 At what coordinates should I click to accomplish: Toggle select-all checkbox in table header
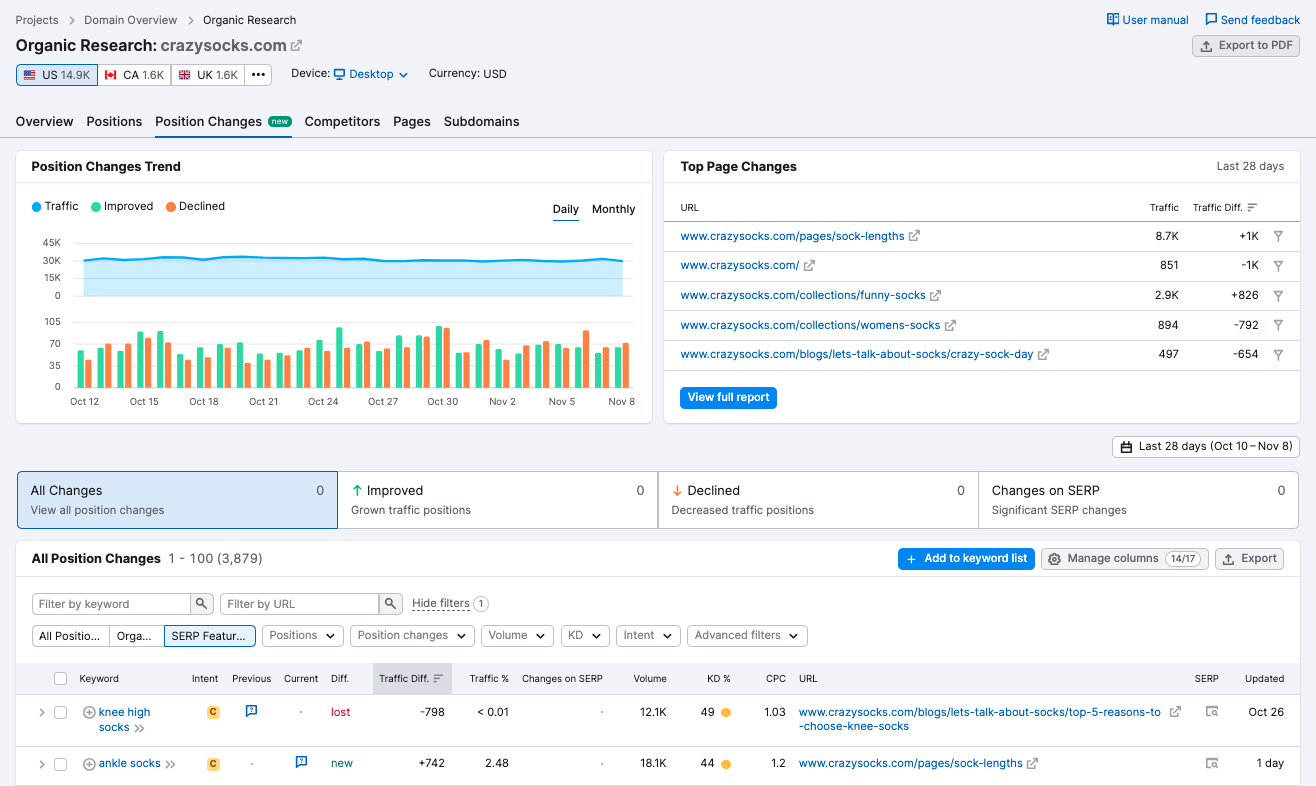[x=60, y=678]
